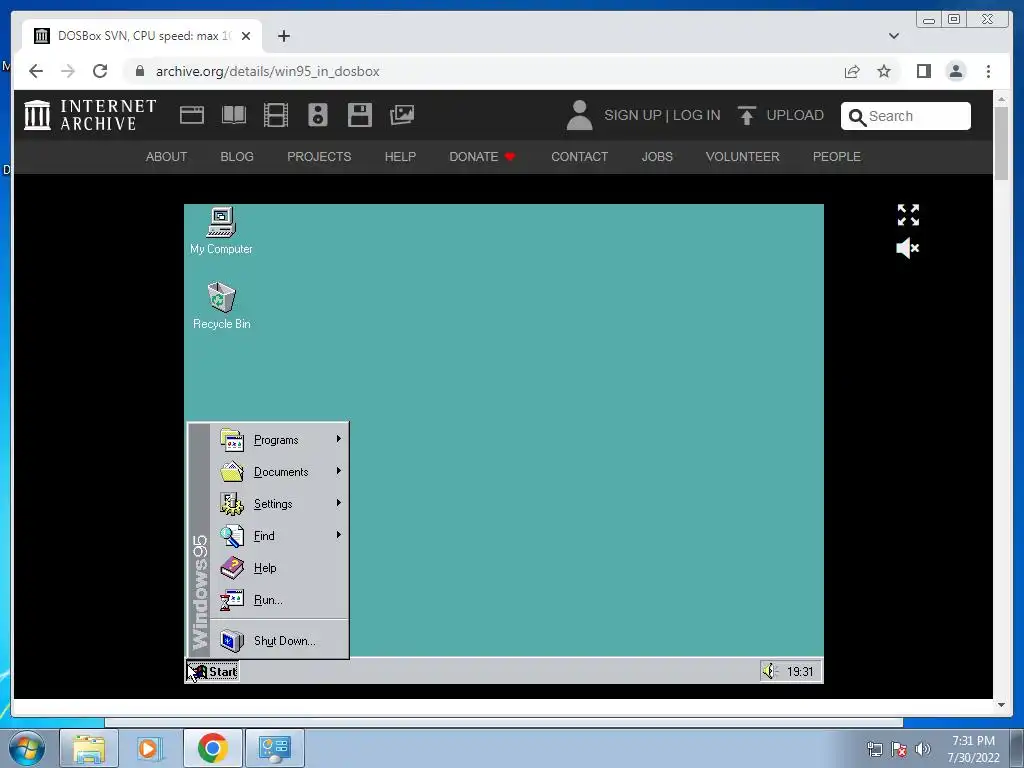Open JOBS page link
The image size is (1024, 768).
(657, 157)
